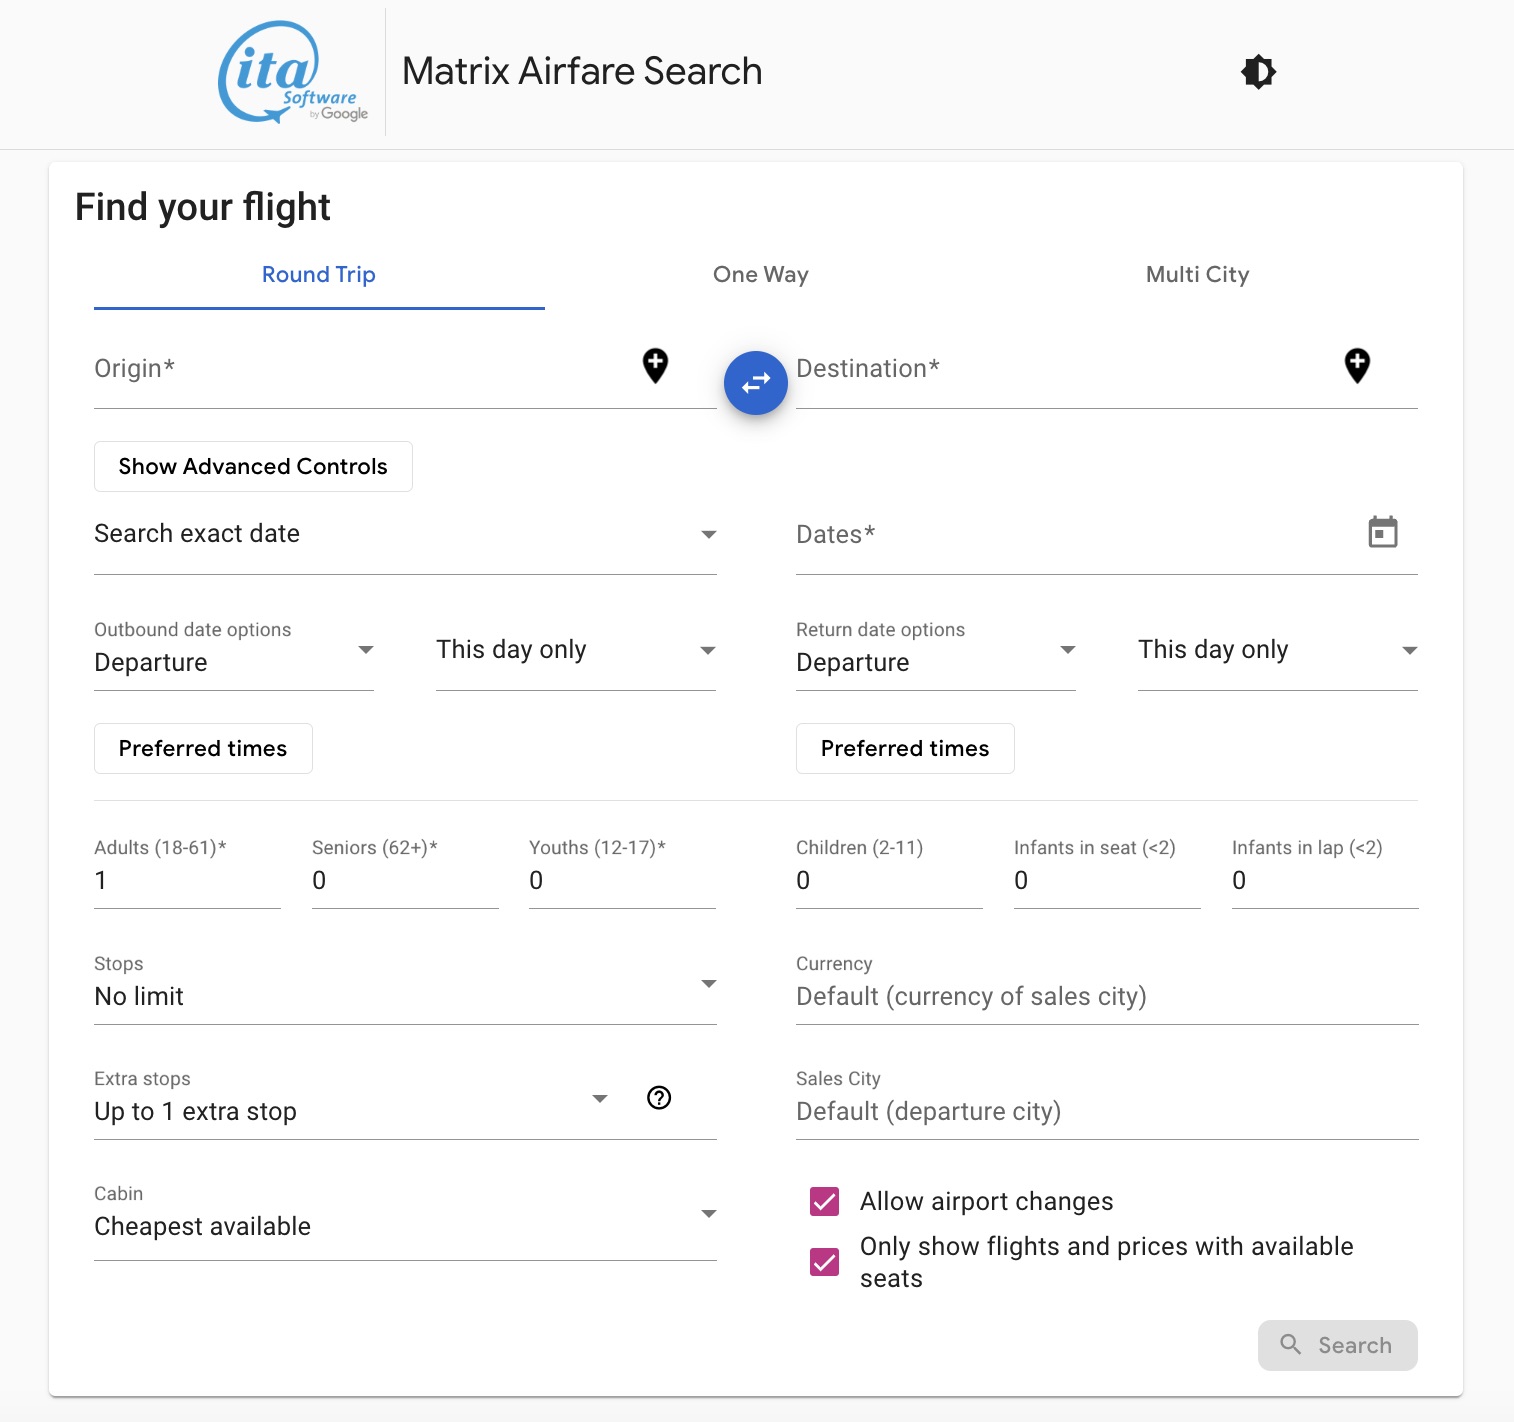Click the Search button
Viewport: 1514px width, 1422px height.
pos(1337,1345)
